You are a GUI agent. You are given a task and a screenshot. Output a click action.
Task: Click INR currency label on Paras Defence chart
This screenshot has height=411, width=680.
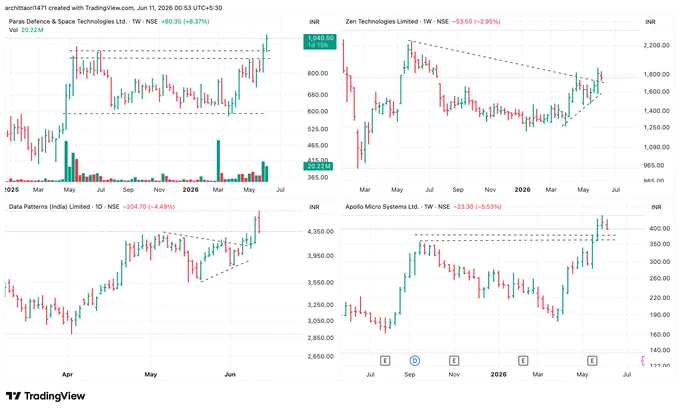click(314, 22)
